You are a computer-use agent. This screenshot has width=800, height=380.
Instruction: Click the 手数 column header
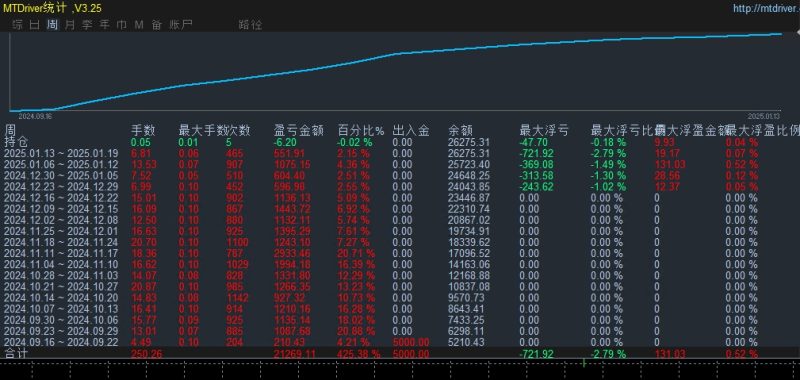143,131
